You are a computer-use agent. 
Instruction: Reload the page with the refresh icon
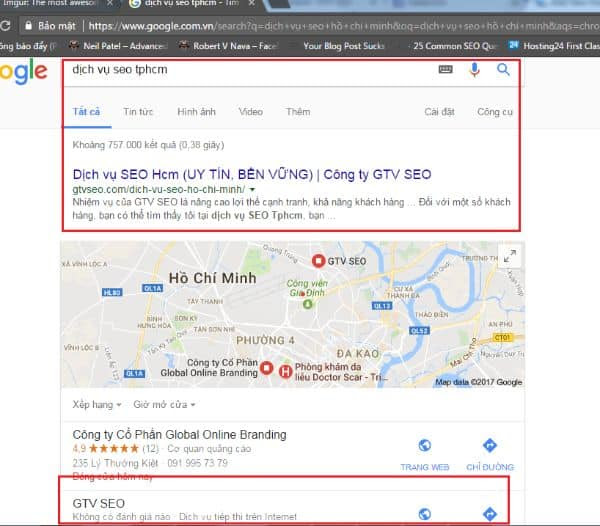point(5,26)
